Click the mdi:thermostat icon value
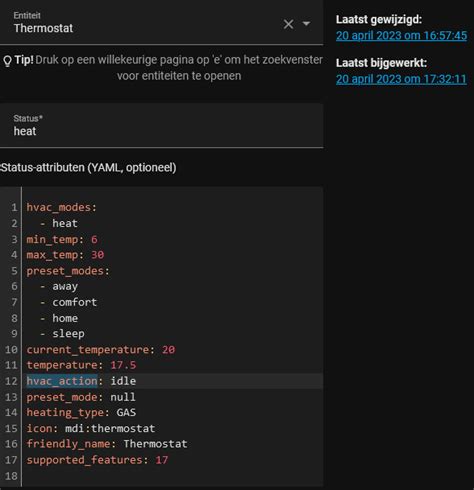 coord(110,428)
